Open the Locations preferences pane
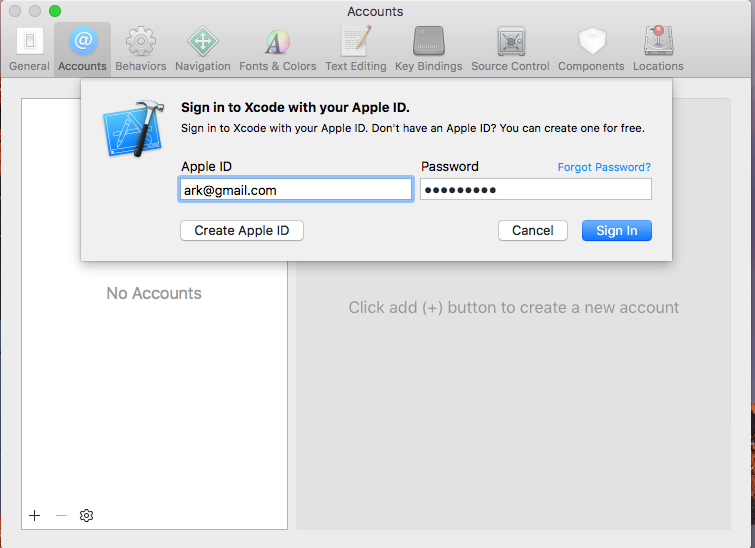The image size is (755, 548). tap(658, 50)
